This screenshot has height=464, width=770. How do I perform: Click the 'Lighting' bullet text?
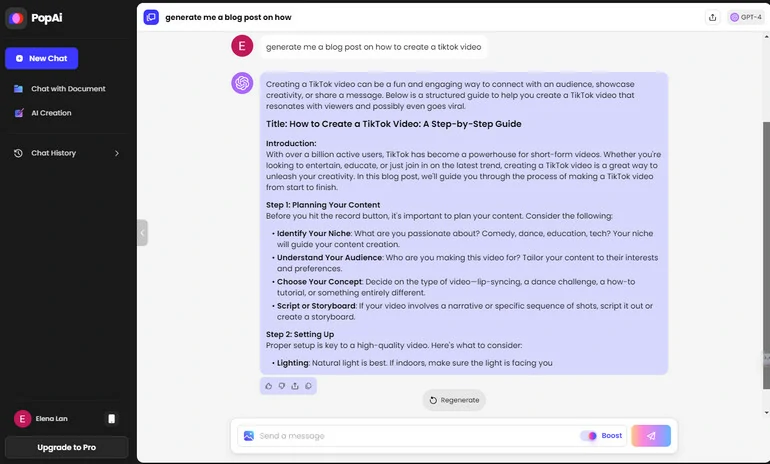(x=293, y=363)
